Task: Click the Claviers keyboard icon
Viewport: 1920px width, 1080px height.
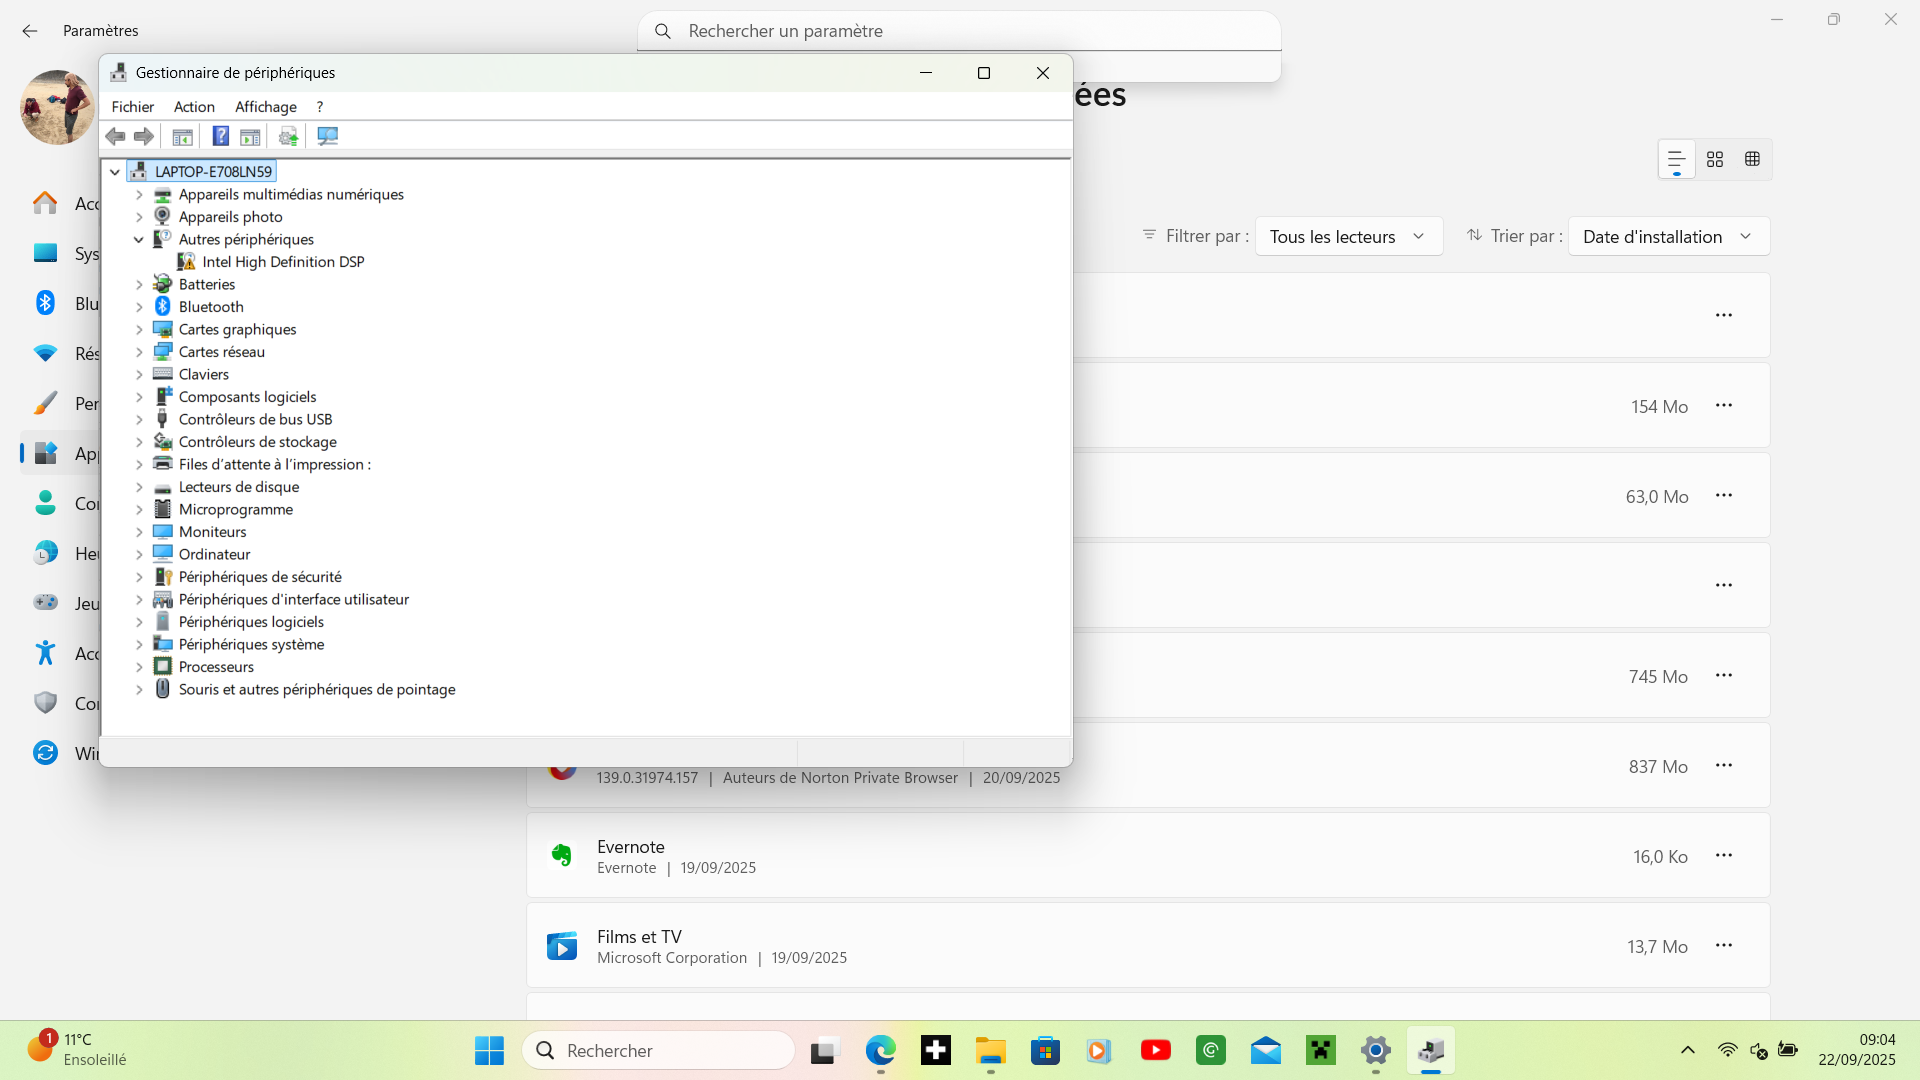Action: (163, 374)
